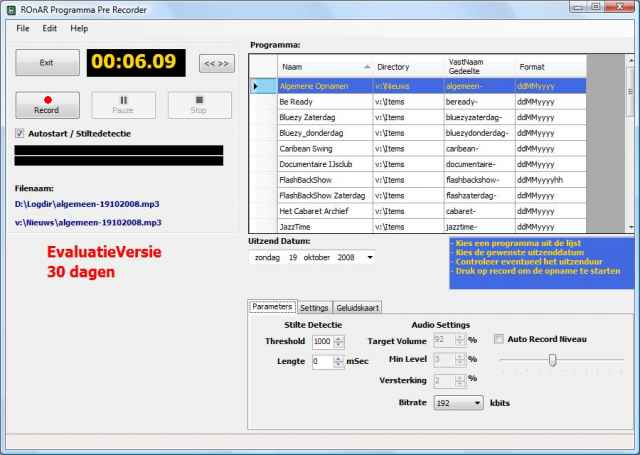Open the Uitzend Datum date picker dropdown
The image size is (640, 455).
pos(370,257)
